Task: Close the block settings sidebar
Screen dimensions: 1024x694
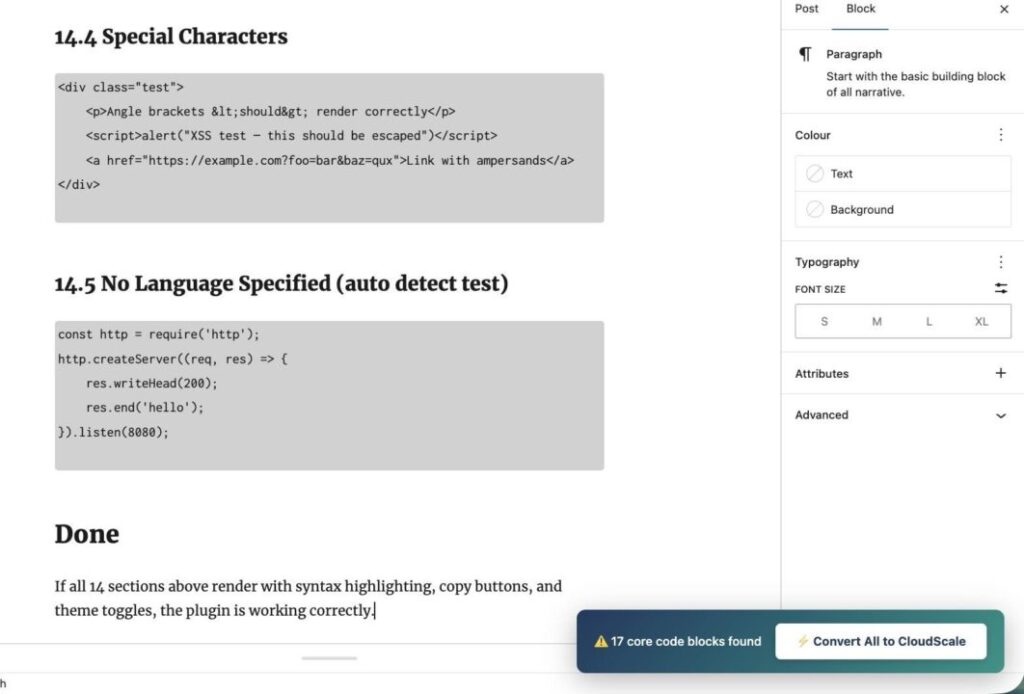Action: [1004, 9]
